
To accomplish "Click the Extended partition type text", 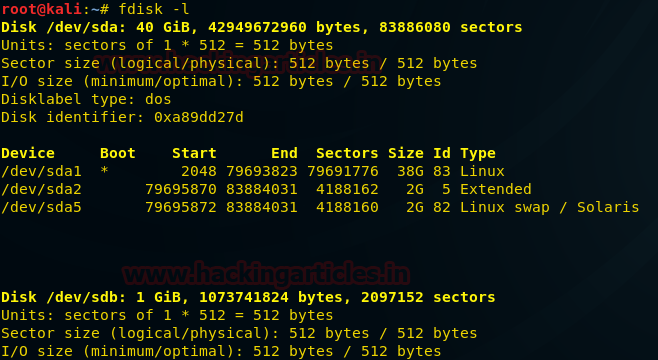I will (496, 189).
